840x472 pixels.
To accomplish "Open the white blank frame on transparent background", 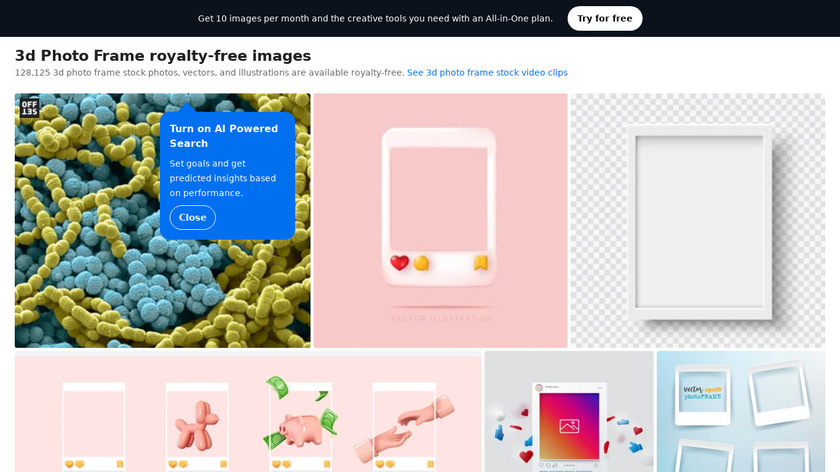I will coord(698,221).
